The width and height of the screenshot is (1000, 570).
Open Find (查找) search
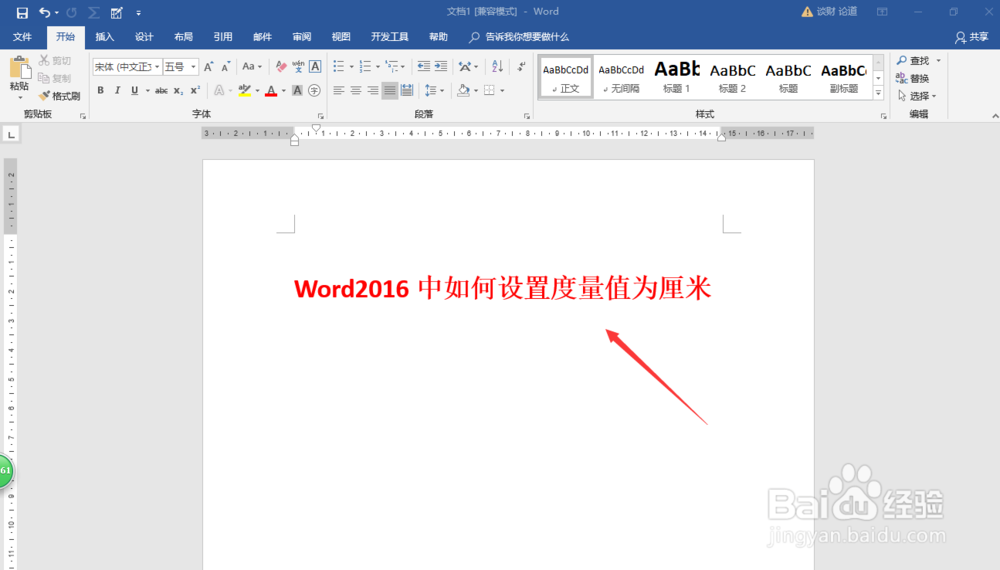point(913,61)
